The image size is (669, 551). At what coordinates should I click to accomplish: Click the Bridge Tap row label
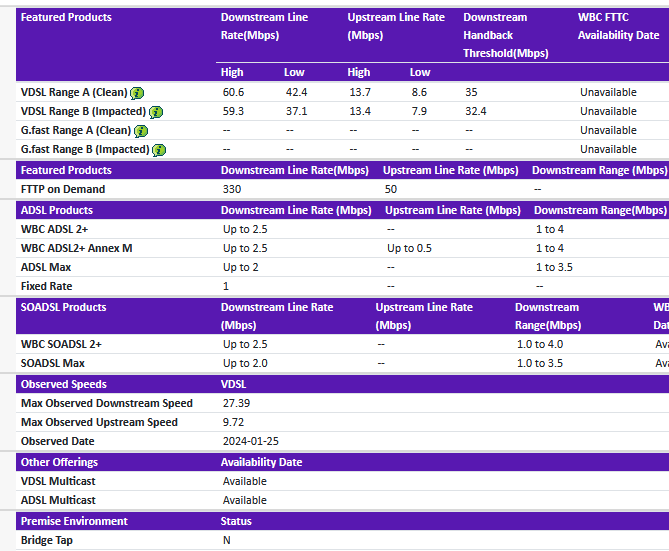coord(47,540)
